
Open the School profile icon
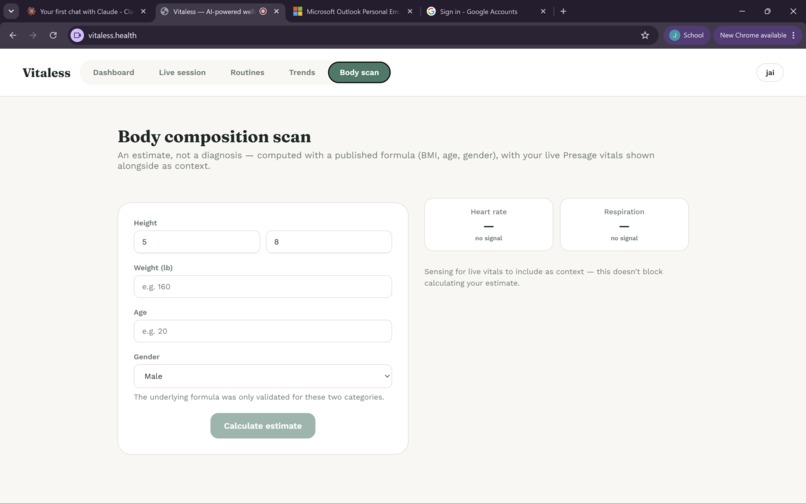click(x=686, y=35)
